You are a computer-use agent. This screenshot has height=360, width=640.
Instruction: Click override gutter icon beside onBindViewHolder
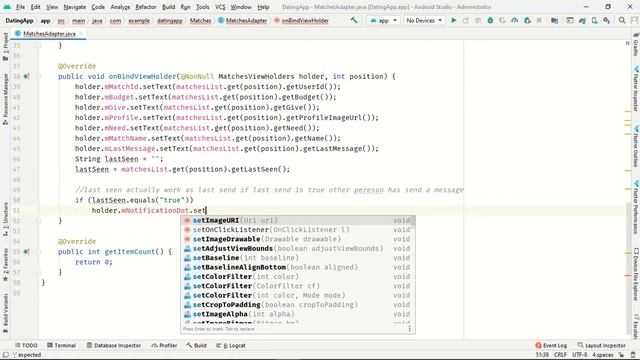pyautogui.click(x=26, y=76)
